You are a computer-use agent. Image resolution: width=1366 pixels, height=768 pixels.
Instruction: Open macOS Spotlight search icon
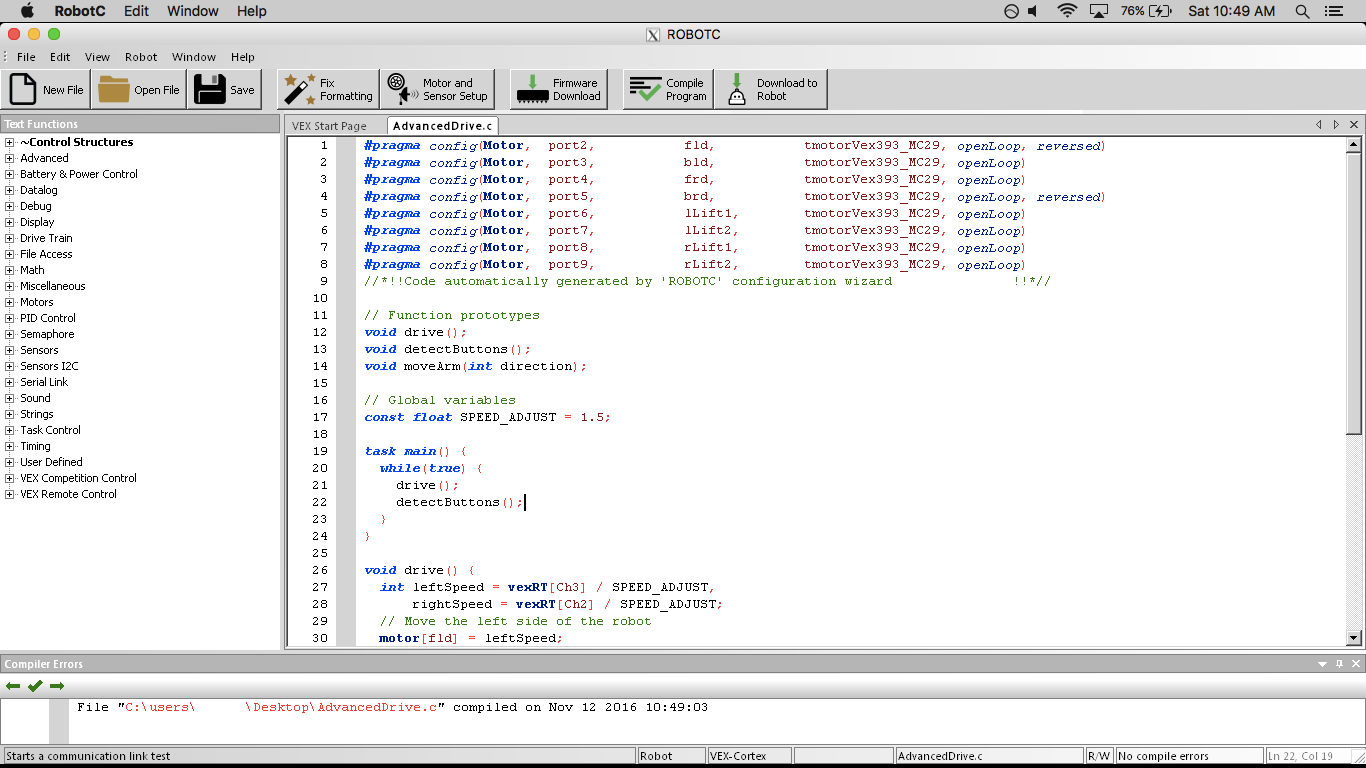pyautogui.click(x=1302, y=11)
